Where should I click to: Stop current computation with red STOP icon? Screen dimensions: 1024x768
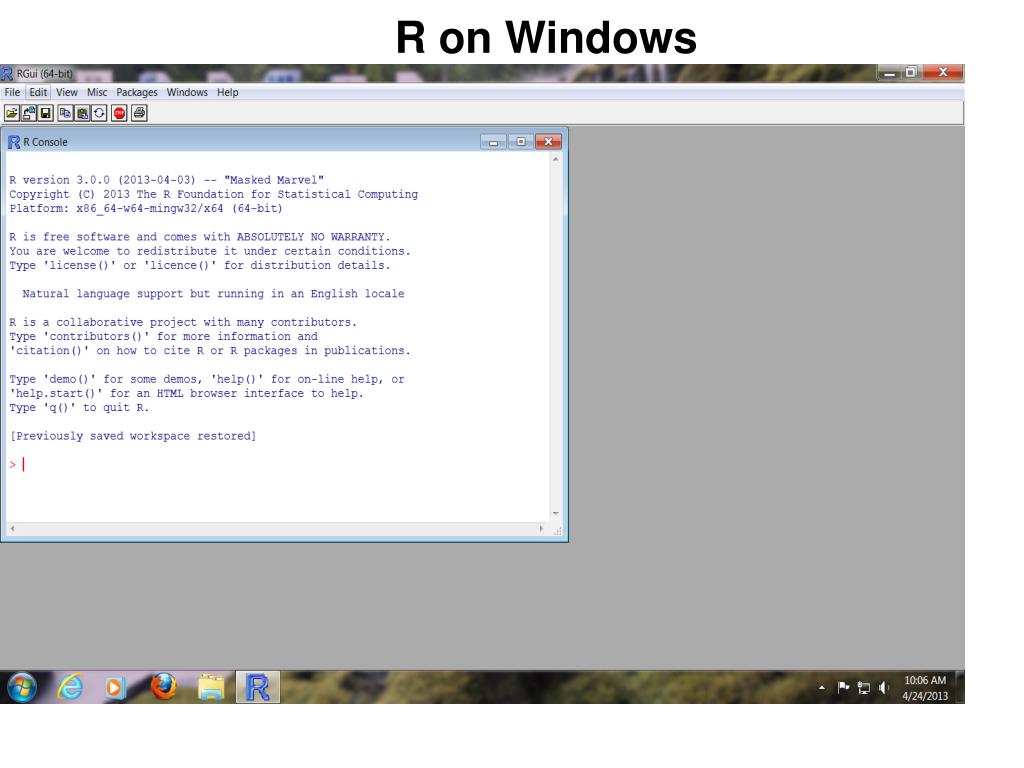[119, 114]
